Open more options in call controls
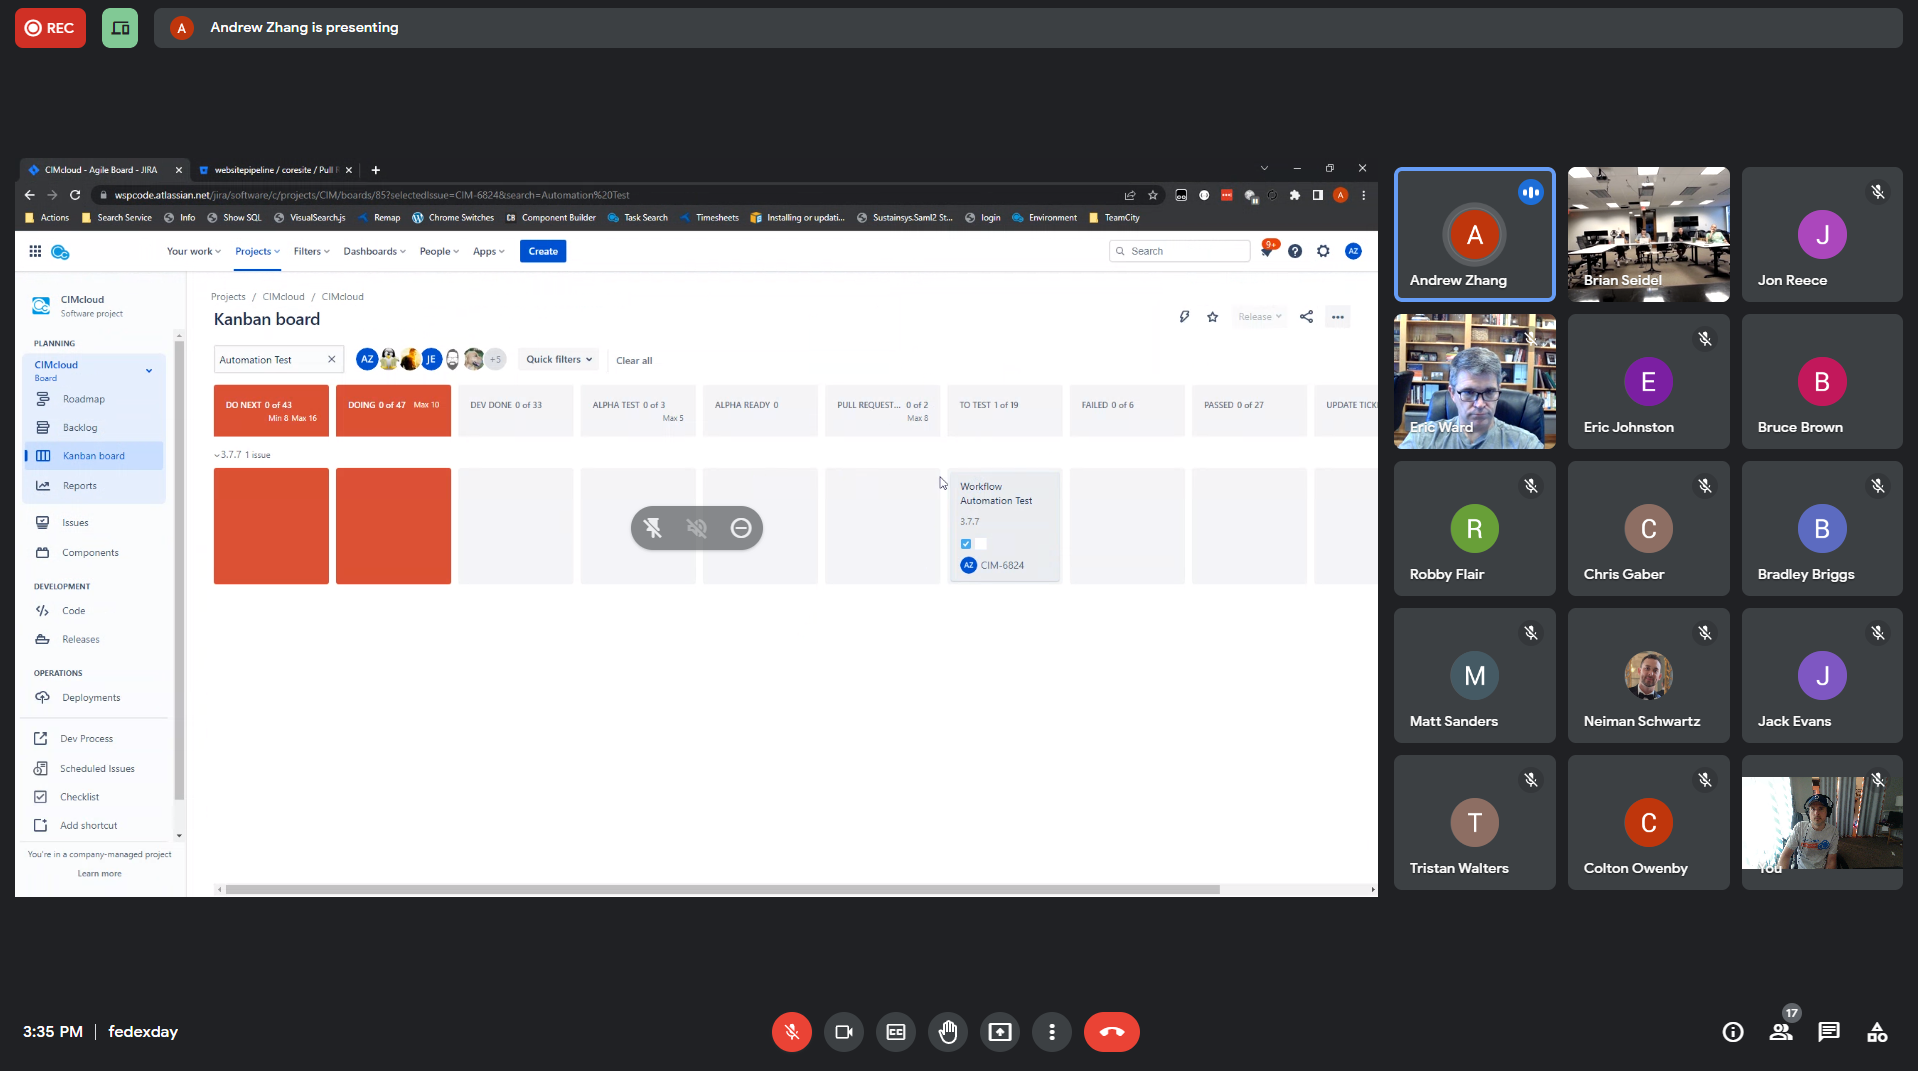This screenshot has height=1071, width=1918. (x=1051, y=1032)
